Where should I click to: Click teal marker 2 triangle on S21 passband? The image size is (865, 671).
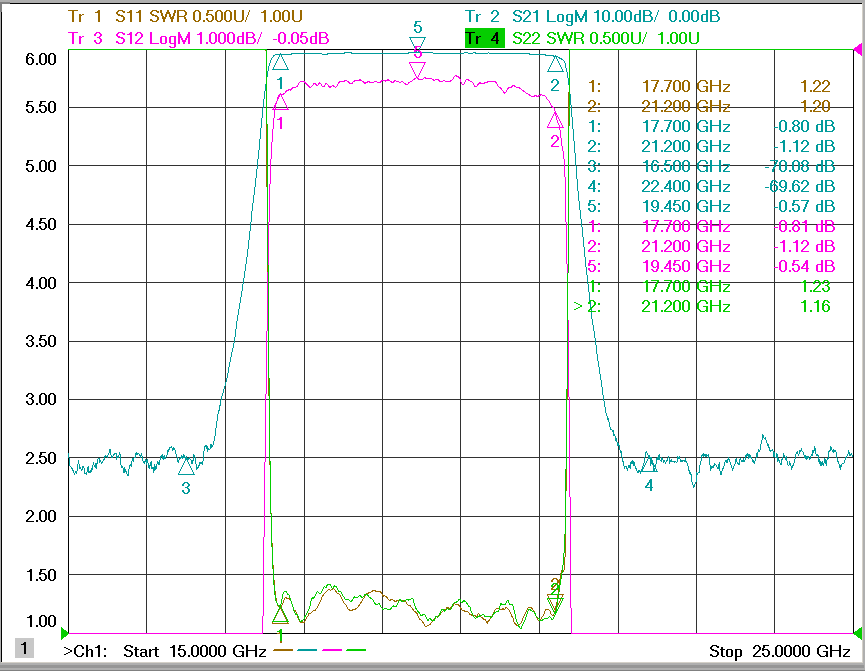tap(556, 64)
